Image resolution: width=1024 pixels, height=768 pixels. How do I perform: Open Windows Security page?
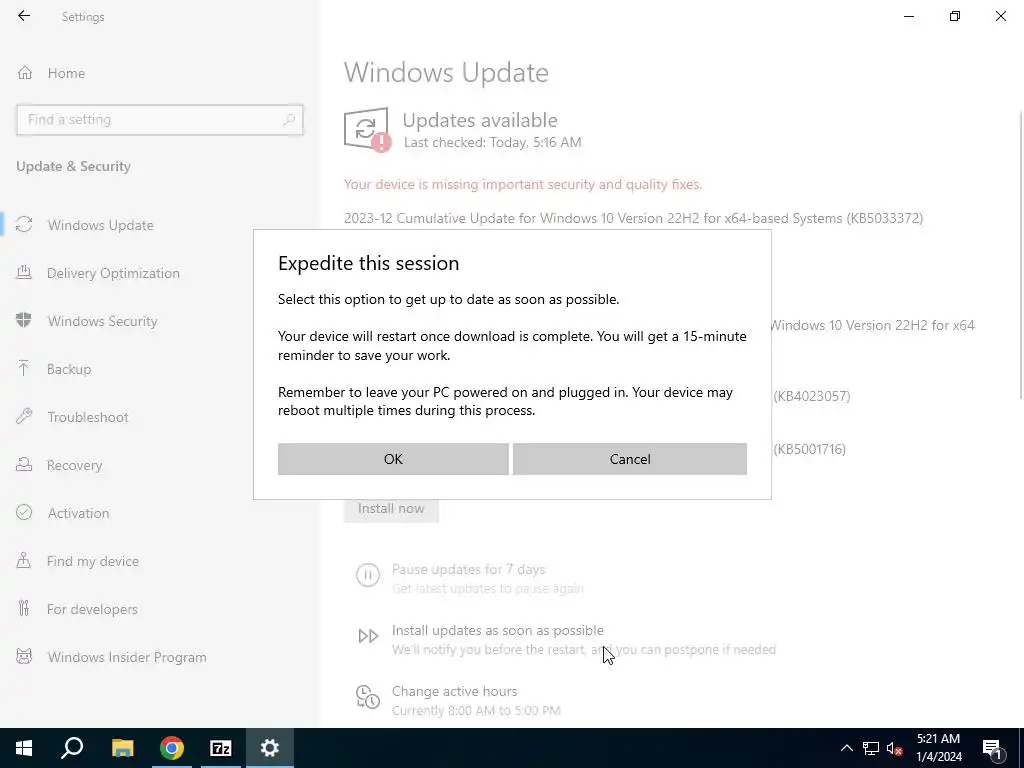coord(103,321)
